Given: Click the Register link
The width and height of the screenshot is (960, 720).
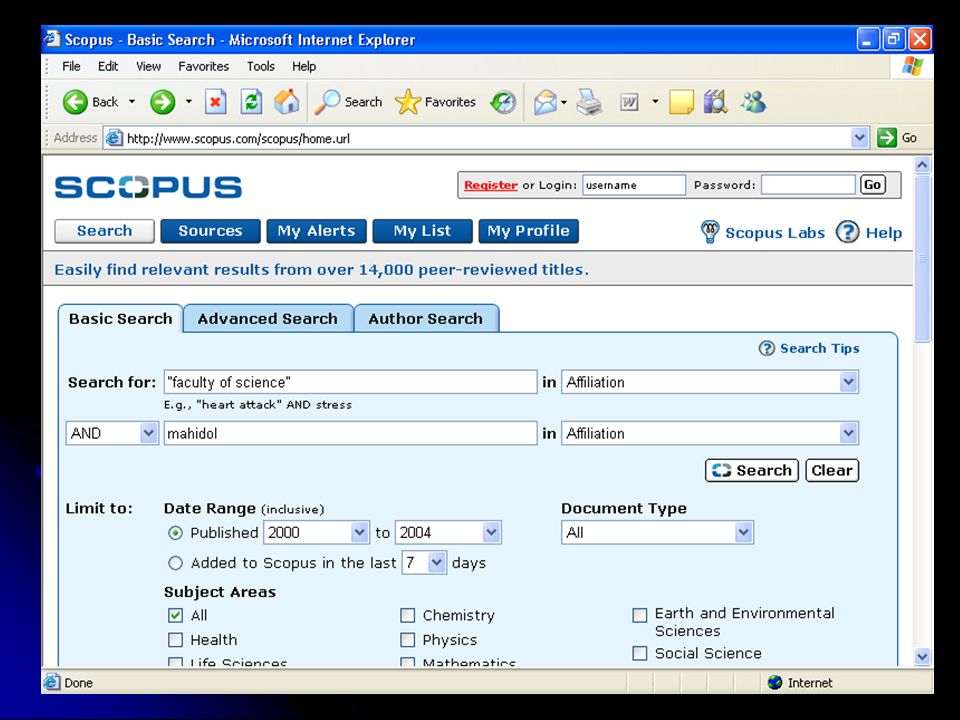Looking at the screenshot, I should pos(490,185).
